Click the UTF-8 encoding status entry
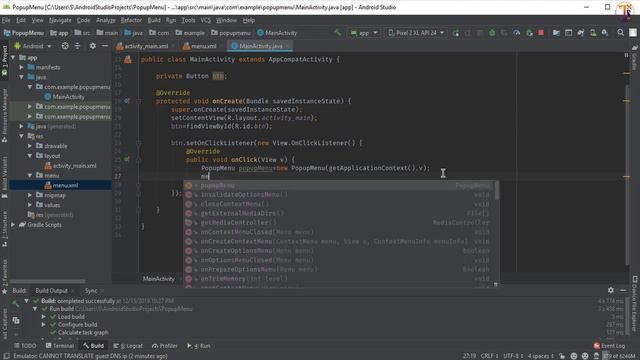Viewport: 640px width, 360px height. coord(513,356)
